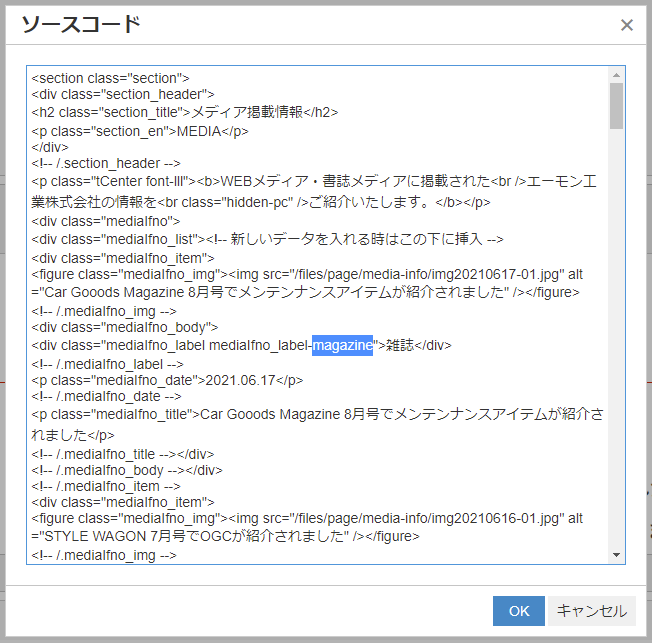Click the vertical scrollbar thumb

[616, 106]
